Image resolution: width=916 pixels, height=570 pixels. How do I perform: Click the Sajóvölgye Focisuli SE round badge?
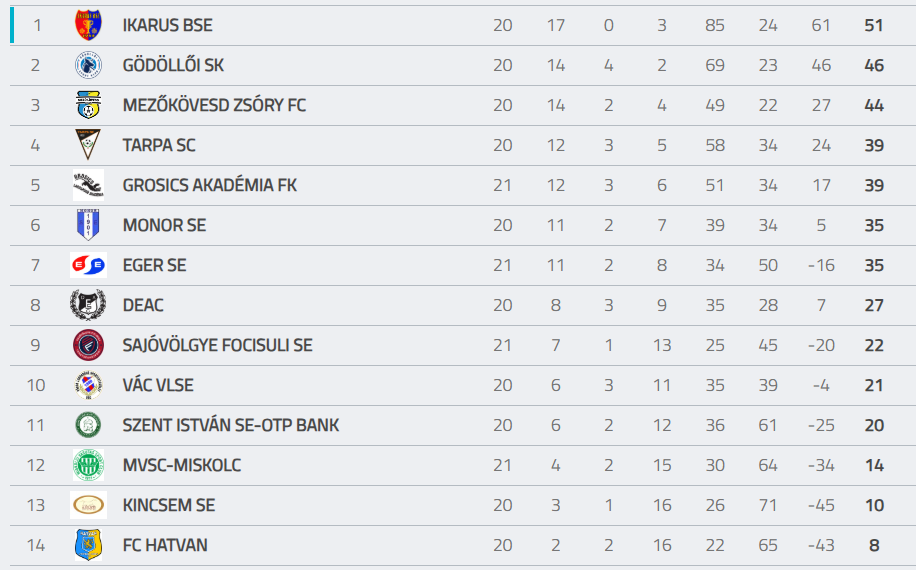click(88, 345)
